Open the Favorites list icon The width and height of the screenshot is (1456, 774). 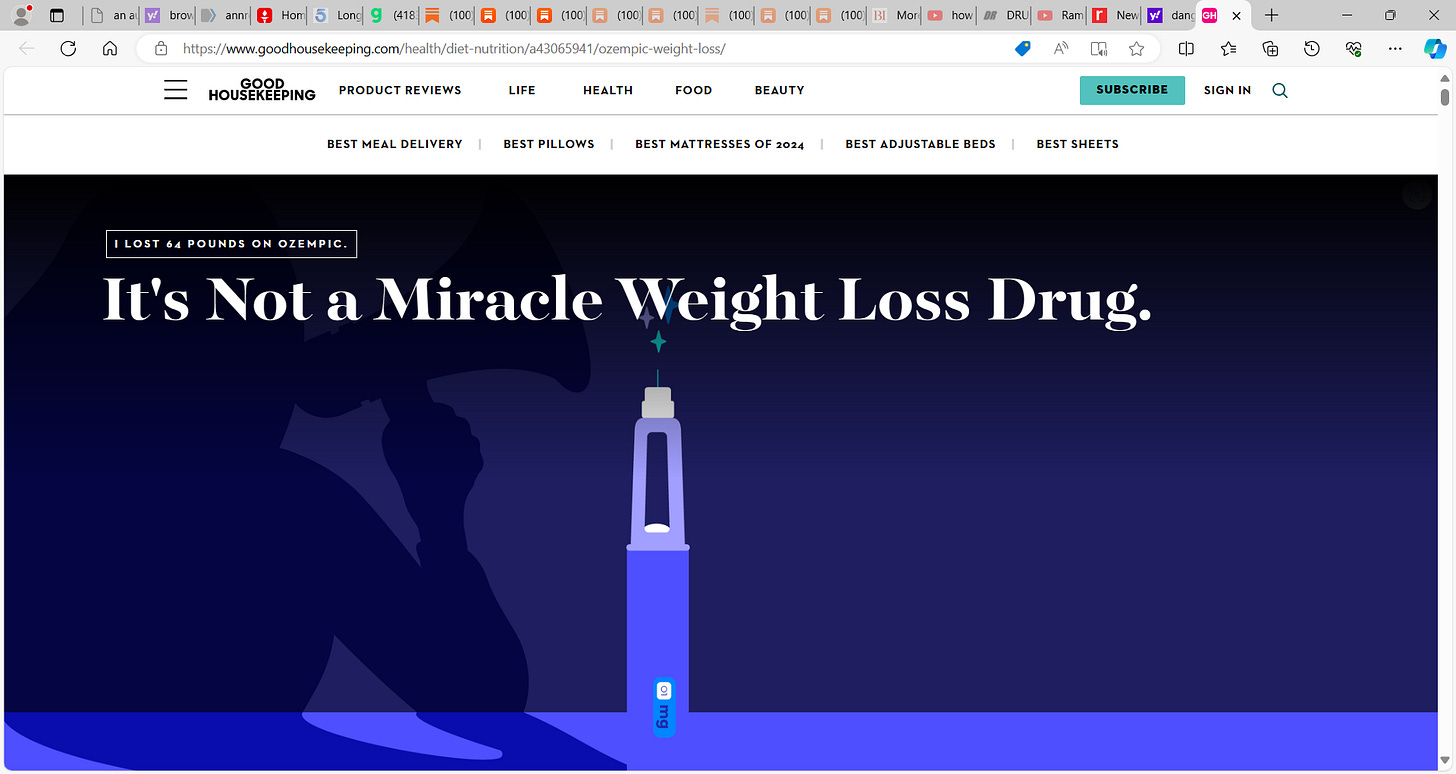(1228, 48)
